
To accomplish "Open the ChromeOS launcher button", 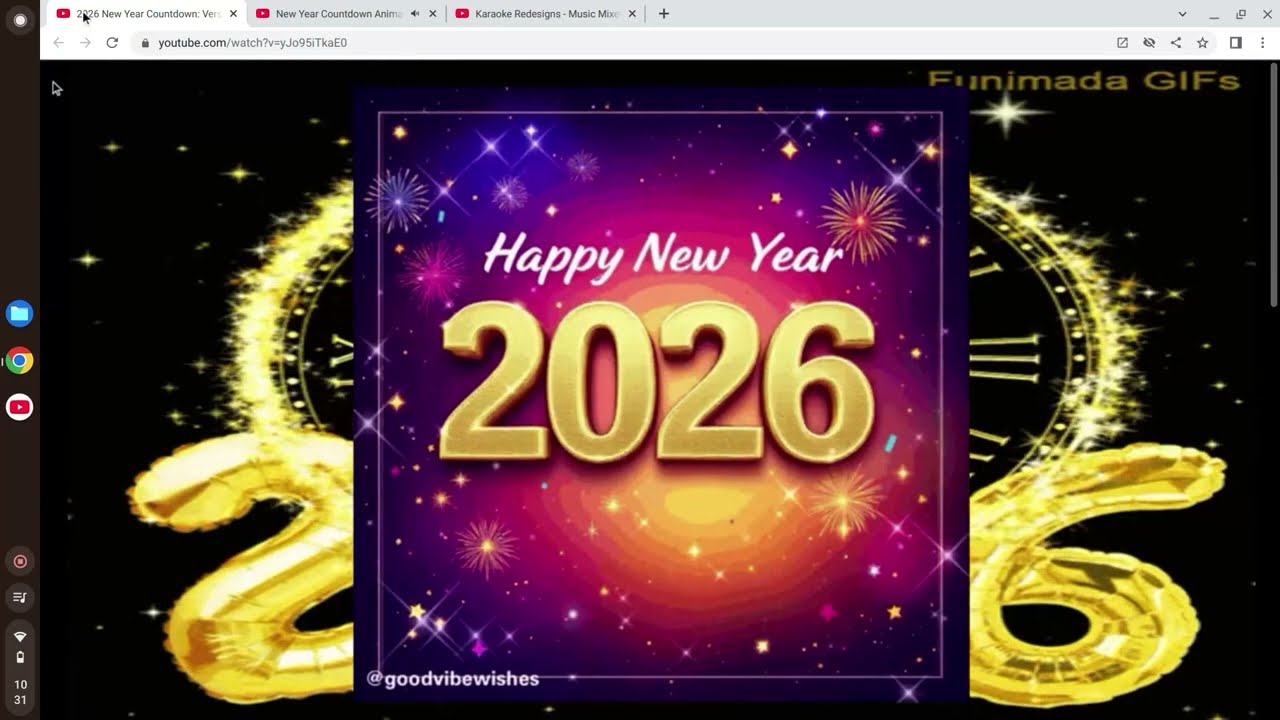I will coord(19,20).
